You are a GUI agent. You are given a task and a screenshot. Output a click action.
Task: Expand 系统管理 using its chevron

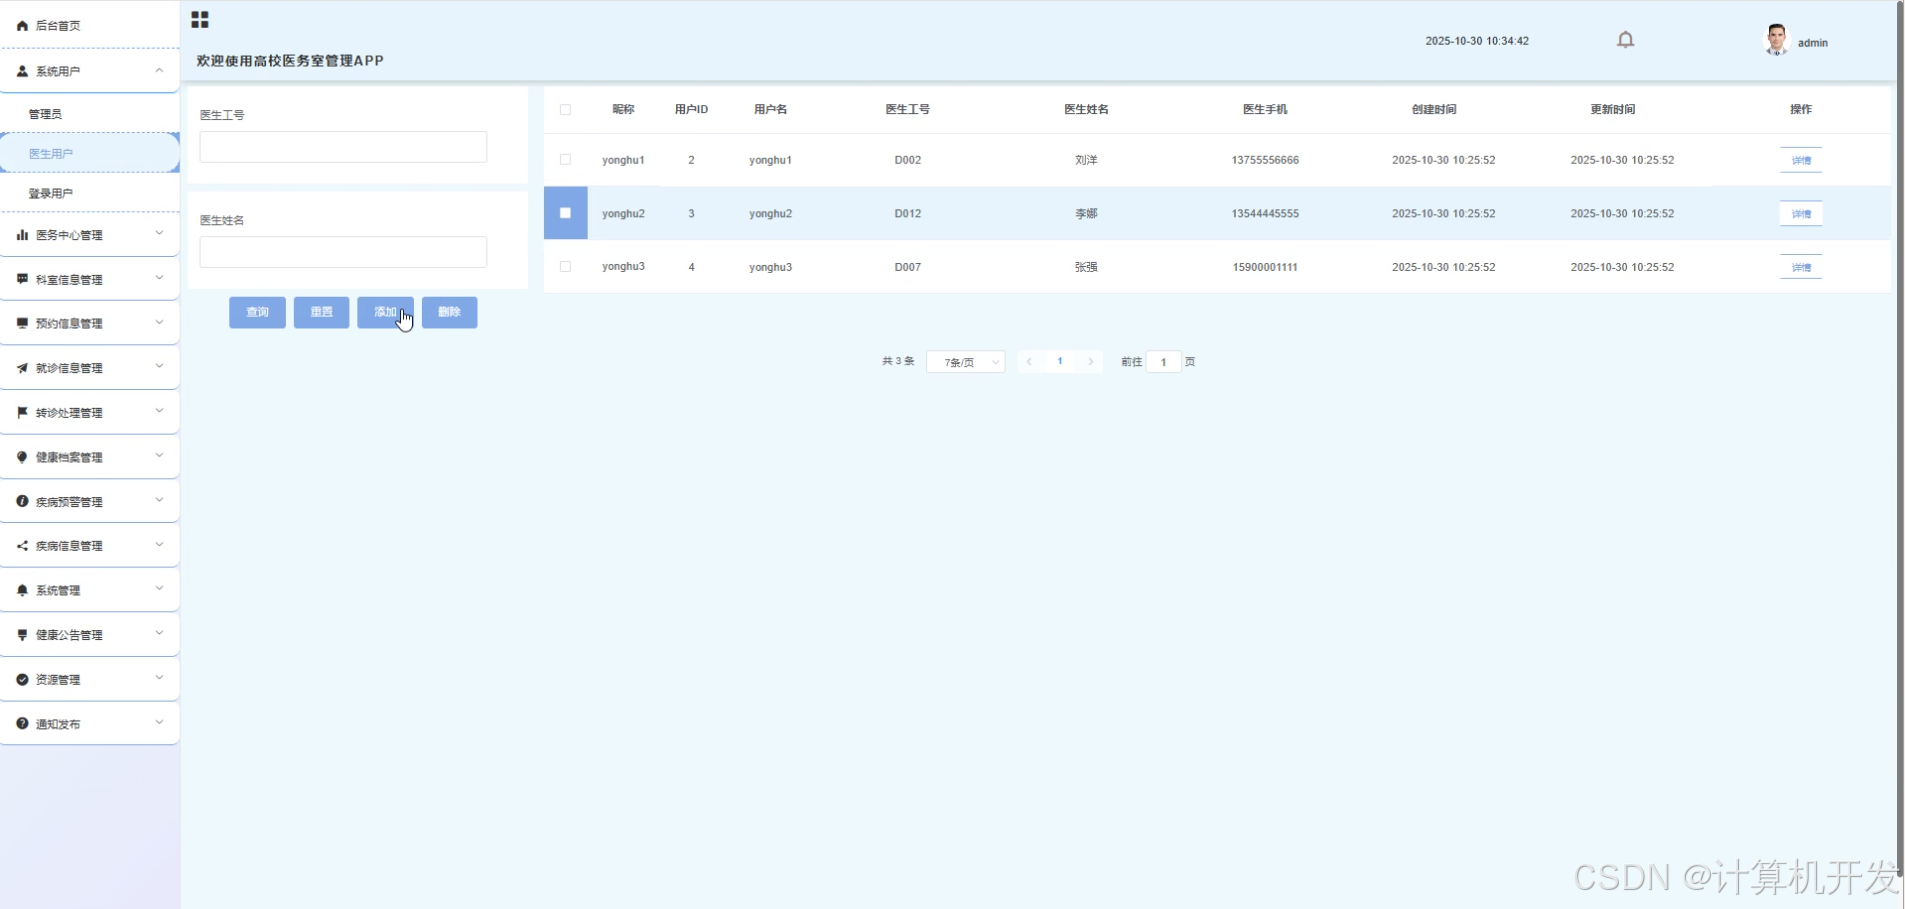(159, 589)
